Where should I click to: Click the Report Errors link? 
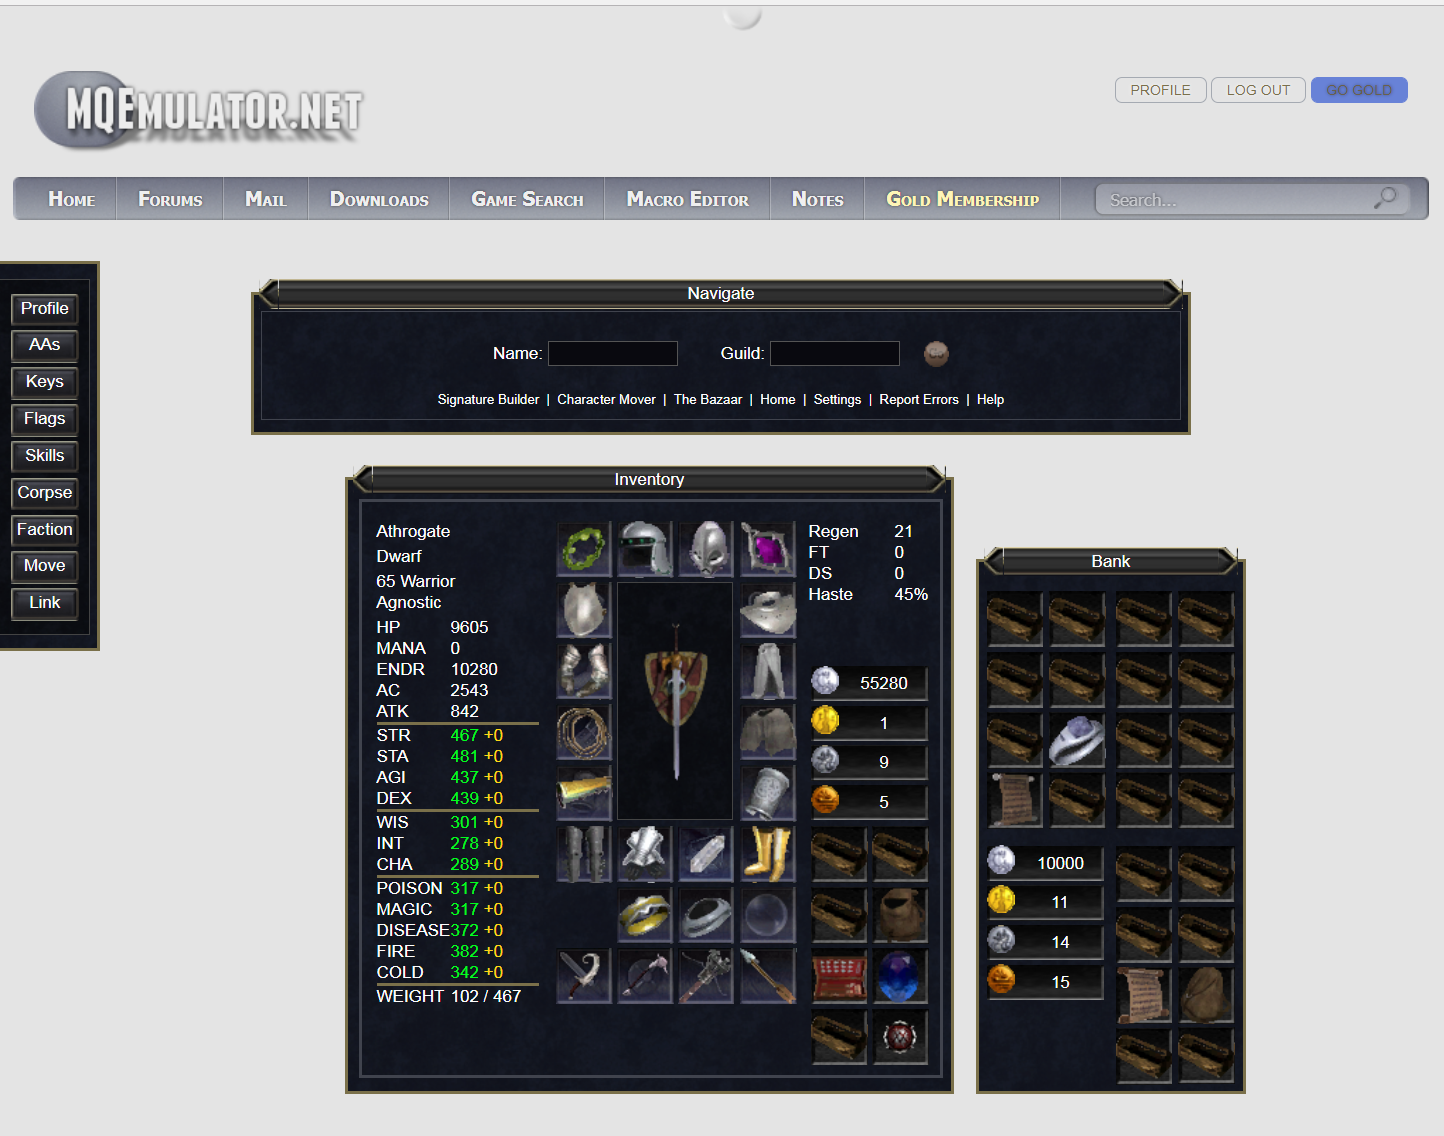click(919, 399)
